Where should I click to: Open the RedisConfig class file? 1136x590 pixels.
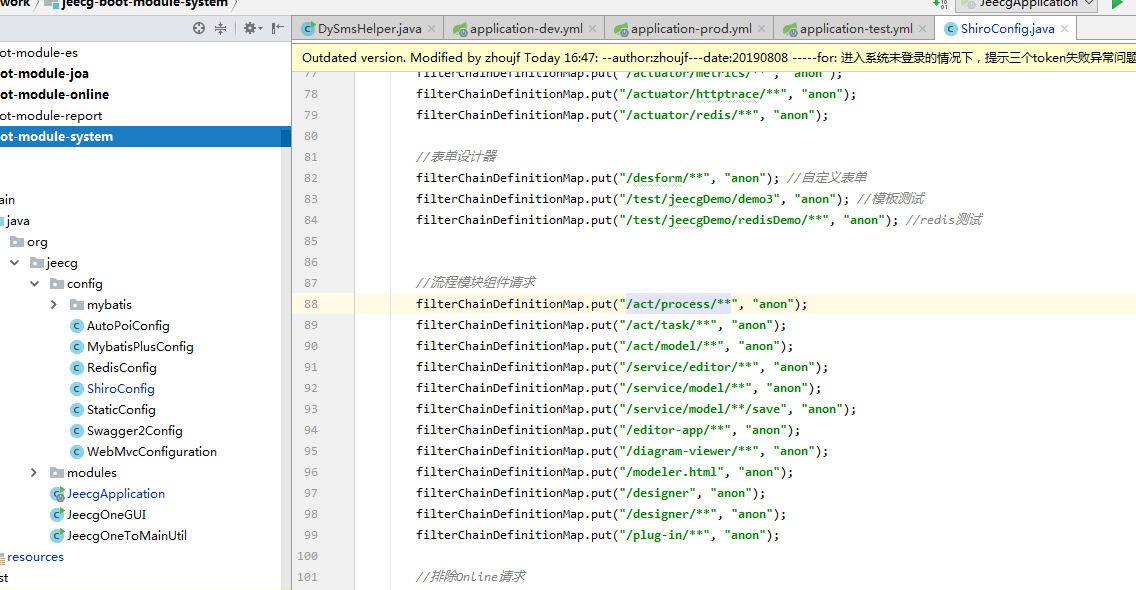(x=121, y=368)
